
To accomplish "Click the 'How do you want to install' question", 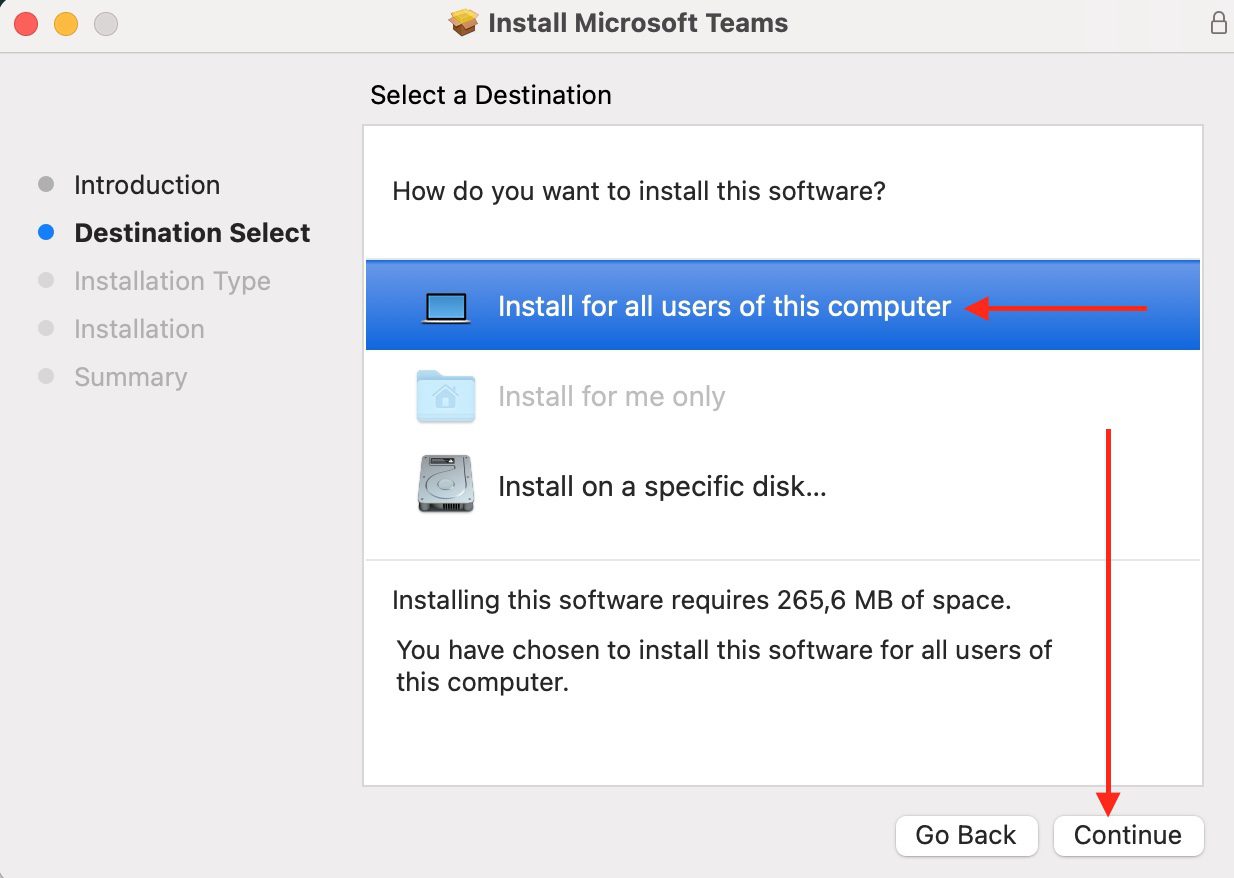I will pos(639,190).
